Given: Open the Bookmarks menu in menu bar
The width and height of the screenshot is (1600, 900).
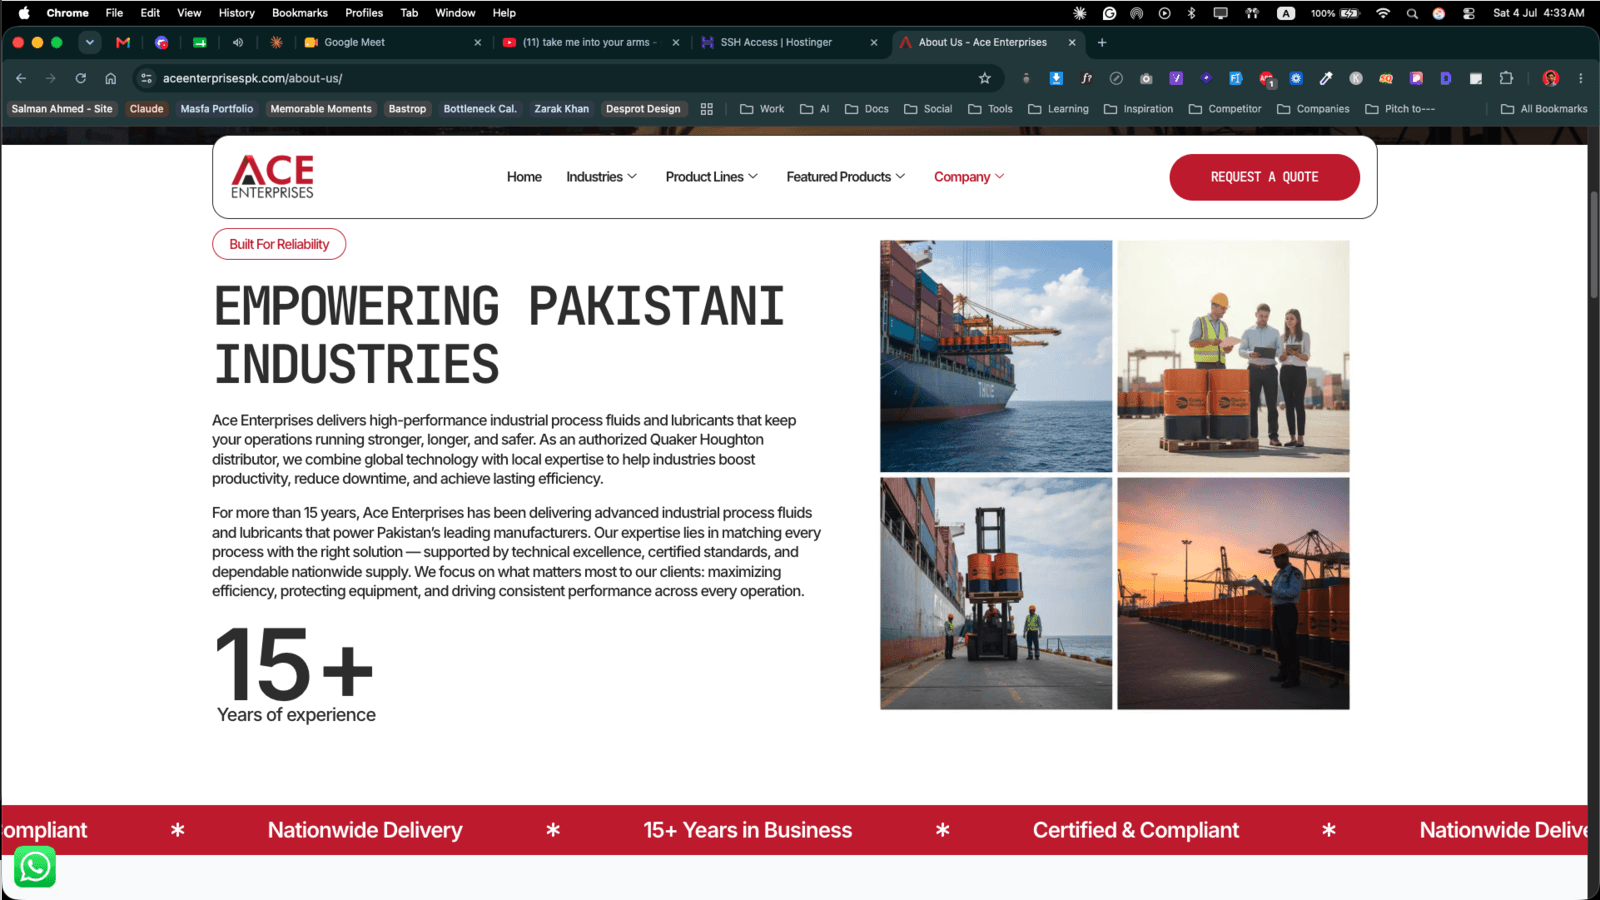Looking at the screenshot, I should pyautogui.click(x=300, y=13).
